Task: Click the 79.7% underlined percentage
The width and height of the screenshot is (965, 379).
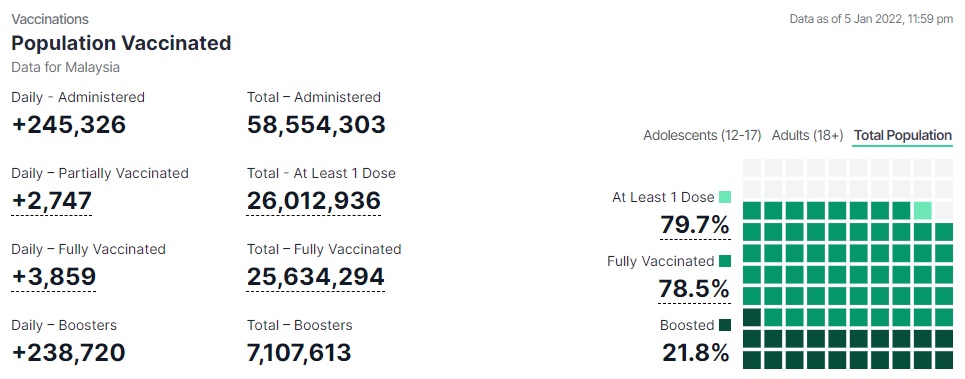Action: [x=695, y=225]
